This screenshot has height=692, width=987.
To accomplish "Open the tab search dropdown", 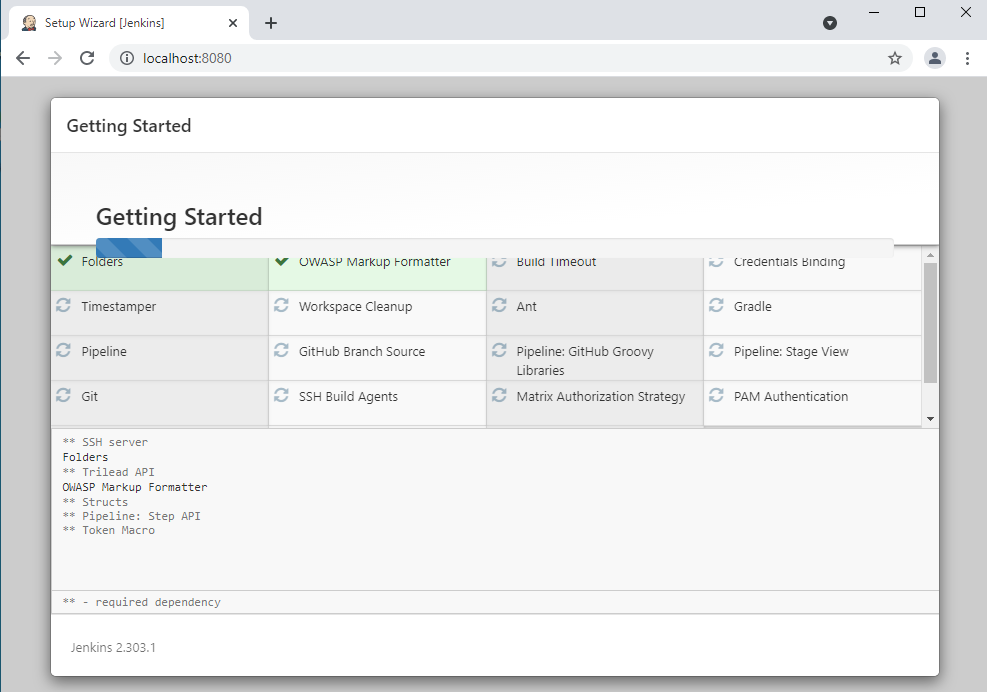I will [x=830, y=23].
